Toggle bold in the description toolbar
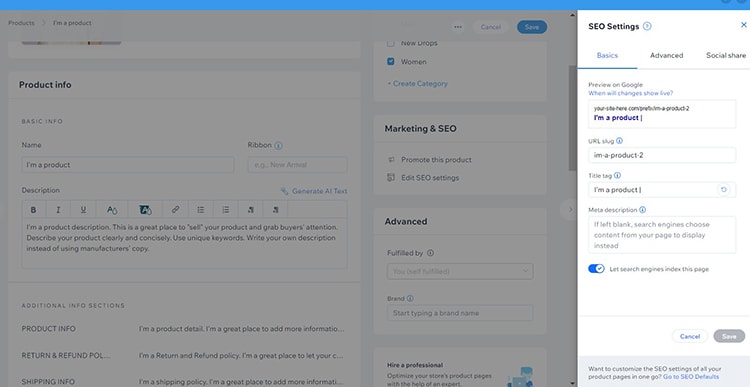This screenshot has height=387, width=750. (x=33, y=210)
